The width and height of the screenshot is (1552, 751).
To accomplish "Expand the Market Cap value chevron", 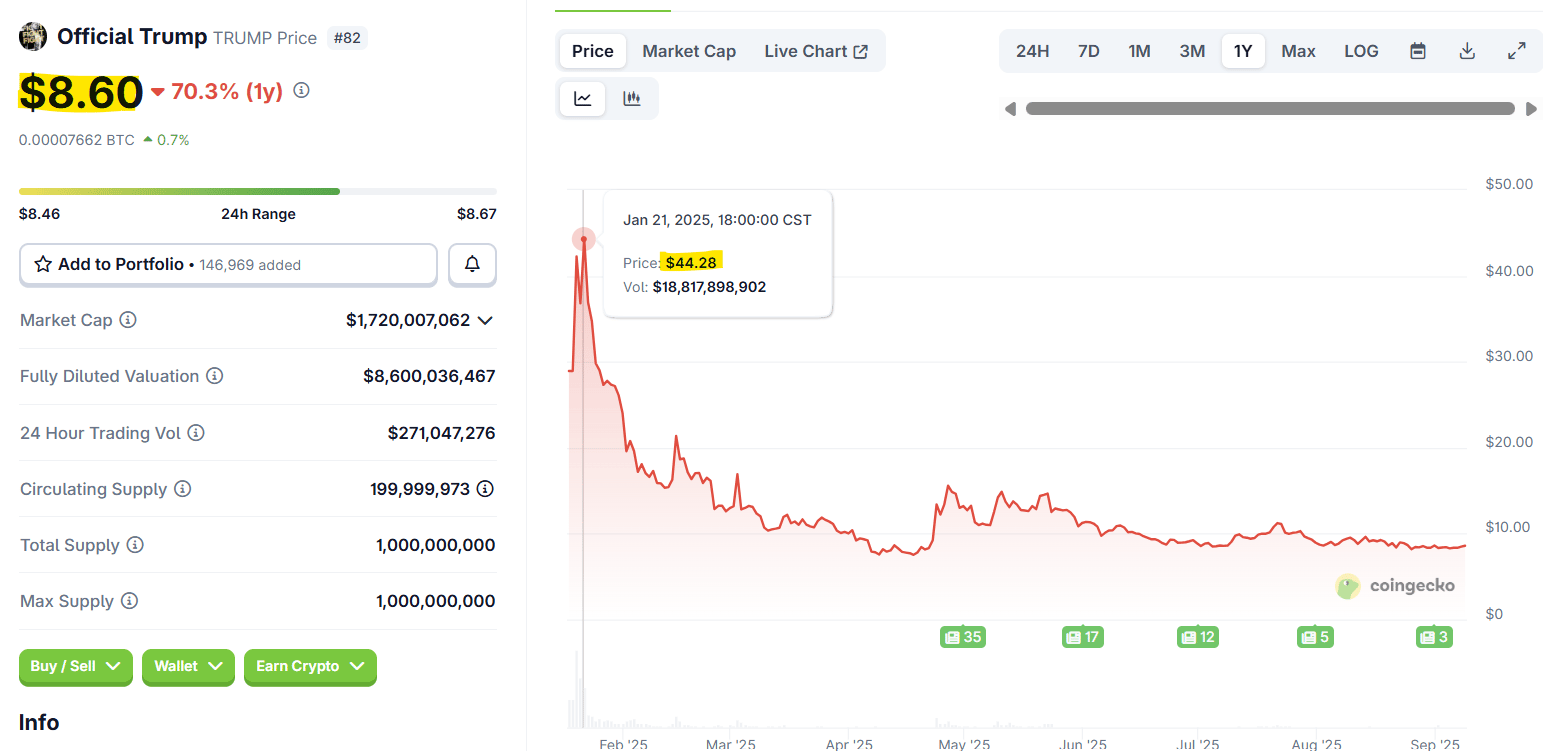I will [x=485, y=320].
